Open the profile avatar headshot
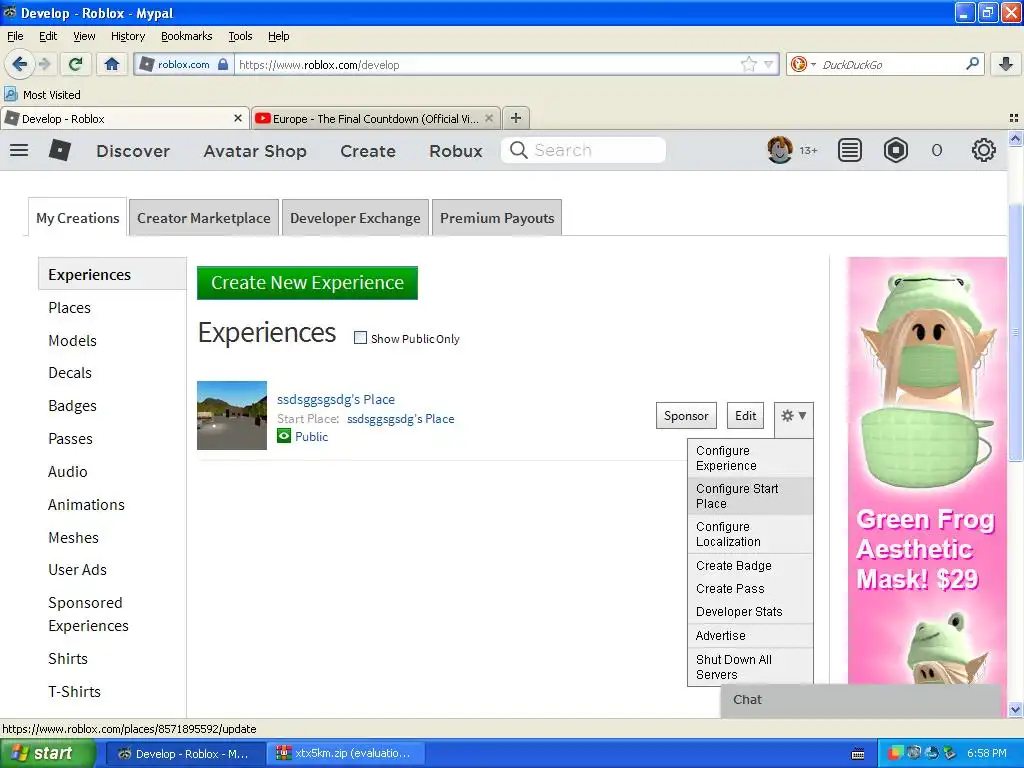The width and height of the screenshot is (1024, 768). pyautogui.click(x=779, y=150)
